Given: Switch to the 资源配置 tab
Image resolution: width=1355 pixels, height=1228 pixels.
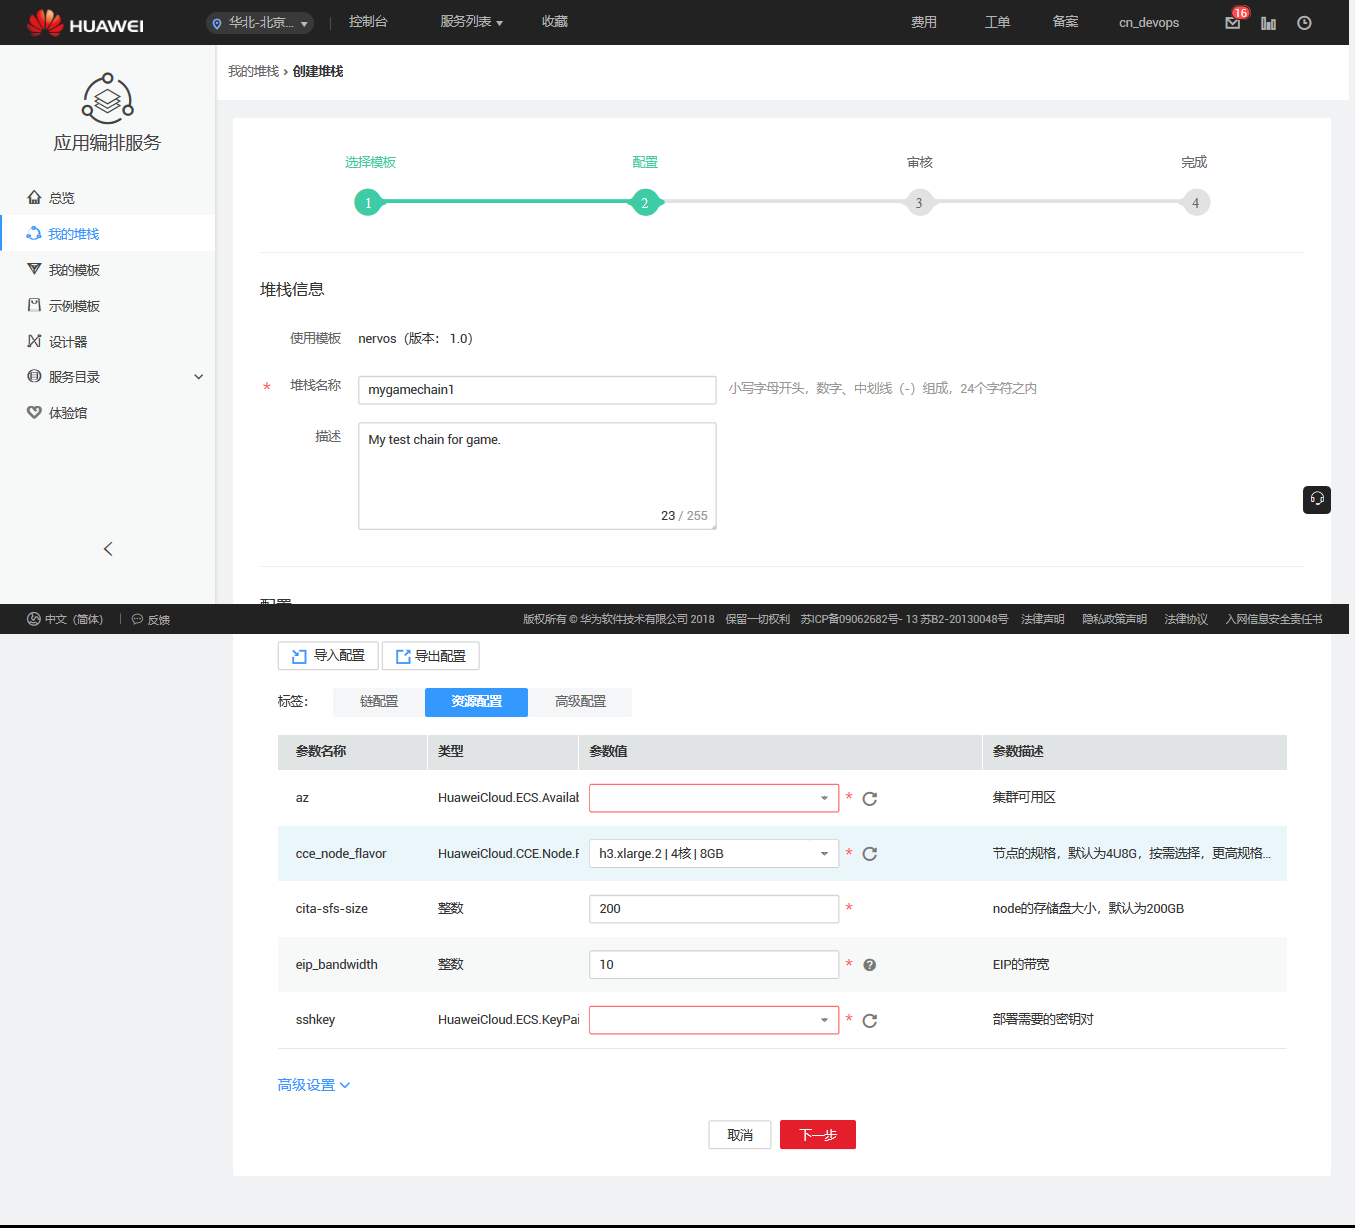Looking at the screenshot, I should [x=476, y=702].
